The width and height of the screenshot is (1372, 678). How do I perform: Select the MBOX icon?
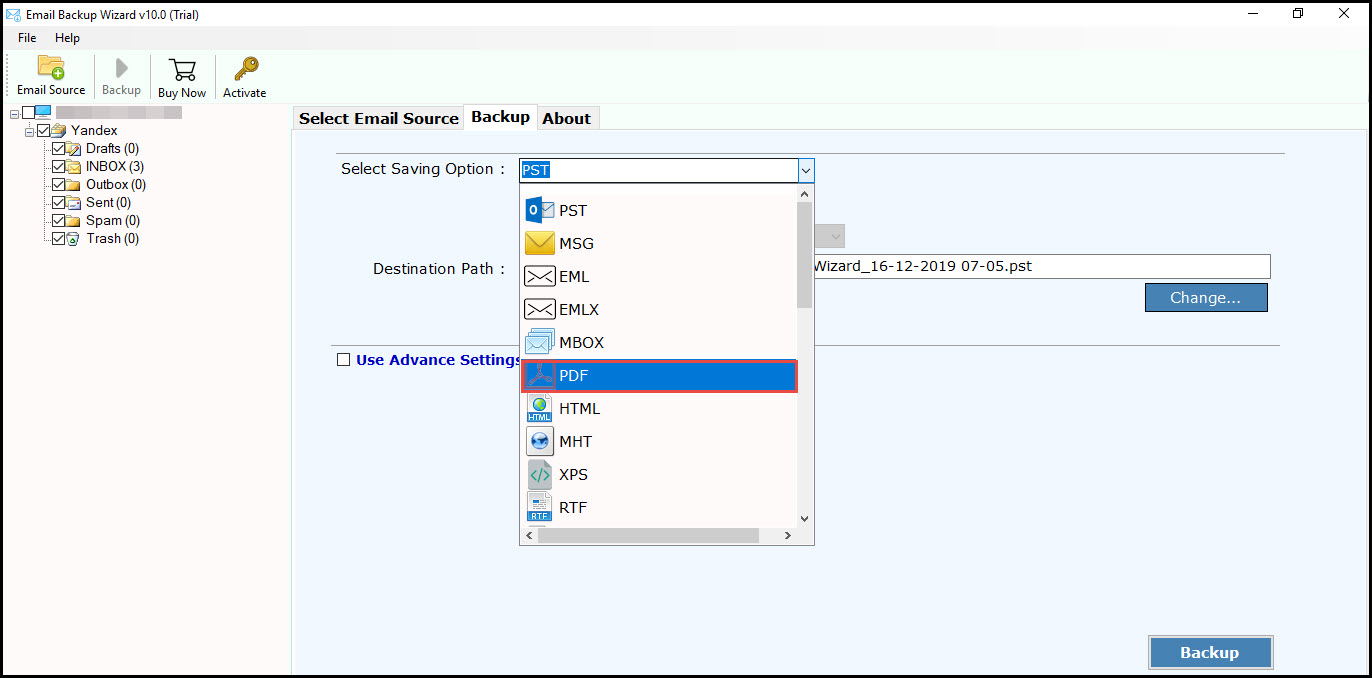click(x=540, y=342)
